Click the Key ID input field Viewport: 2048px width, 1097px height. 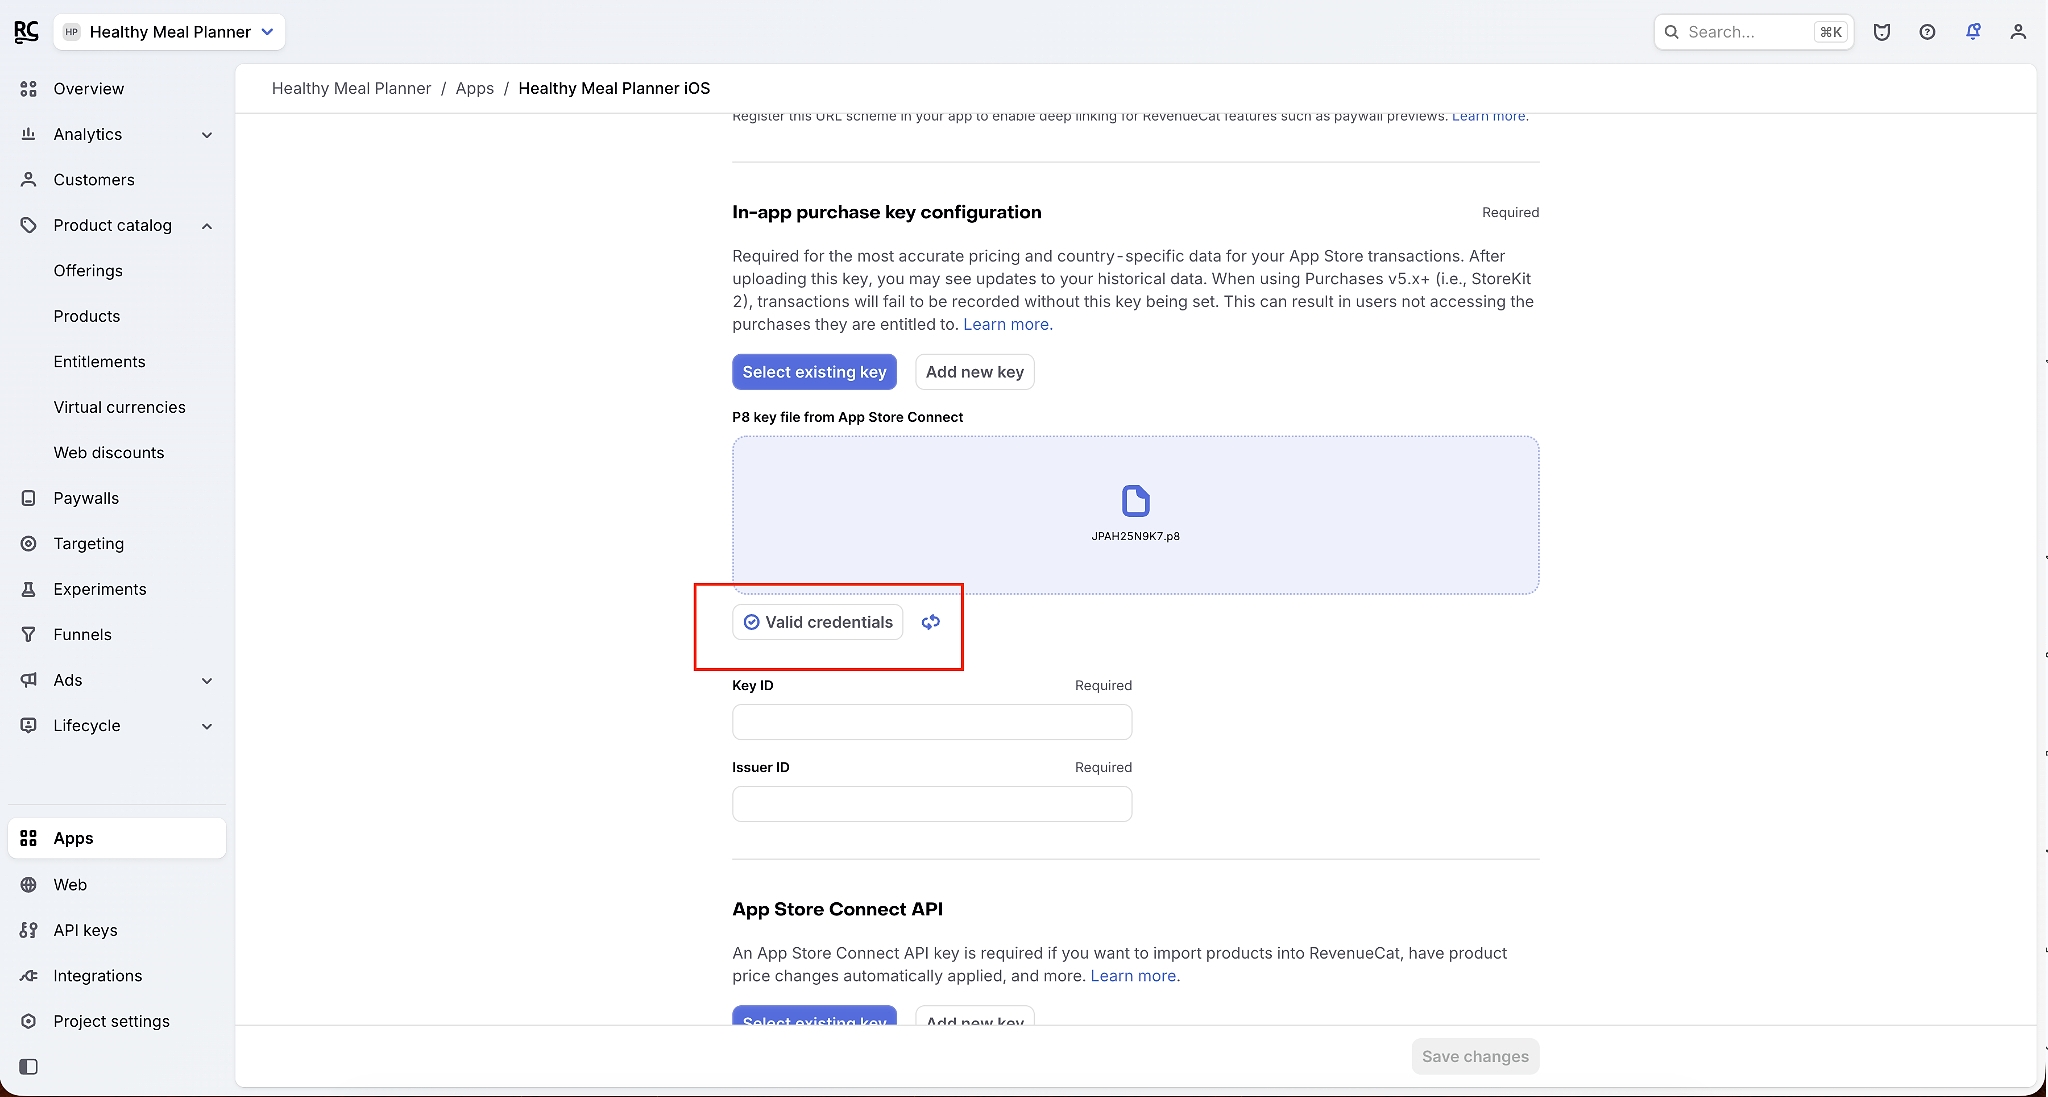click(932, 722)
